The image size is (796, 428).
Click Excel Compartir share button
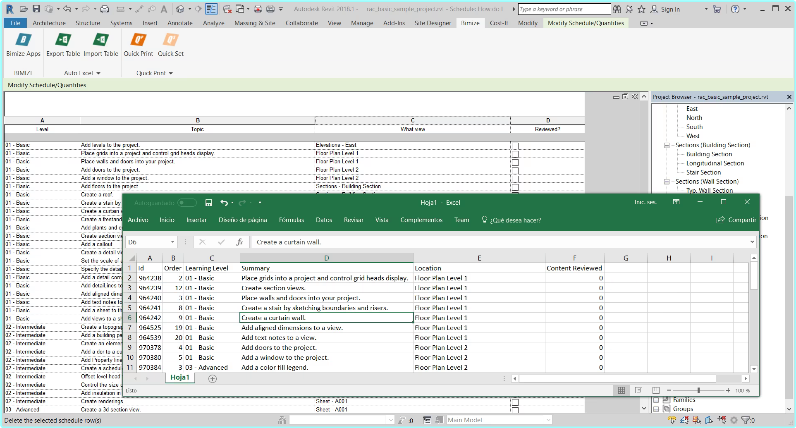(x=737, y=220)
